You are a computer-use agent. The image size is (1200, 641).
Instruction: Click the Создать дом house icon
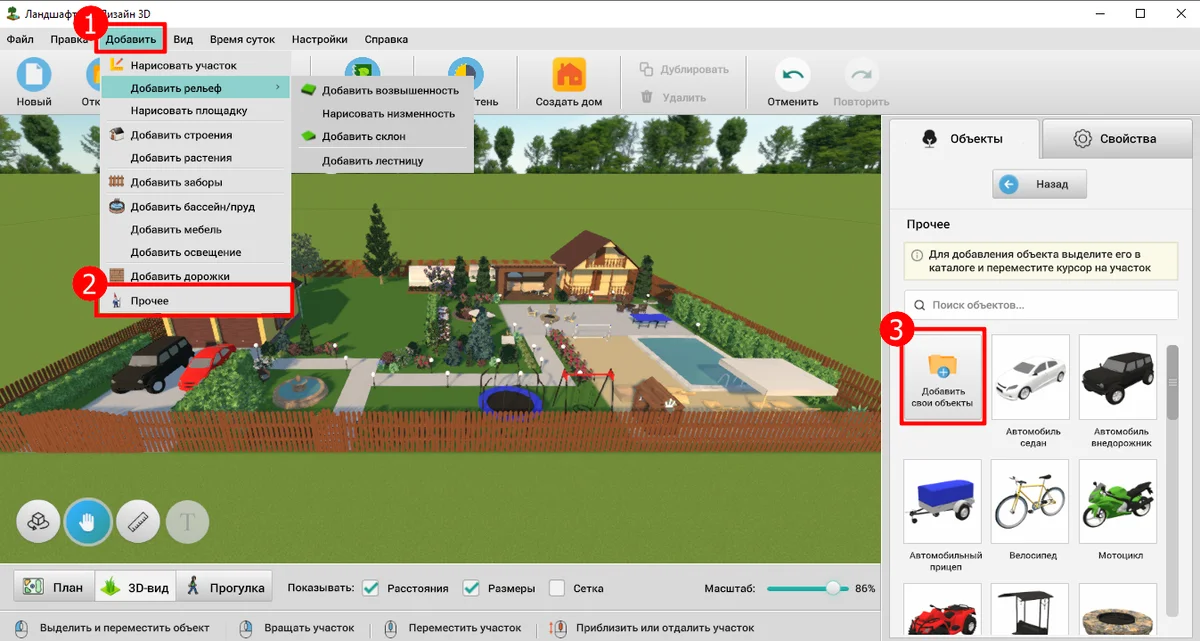pos(568,75)
